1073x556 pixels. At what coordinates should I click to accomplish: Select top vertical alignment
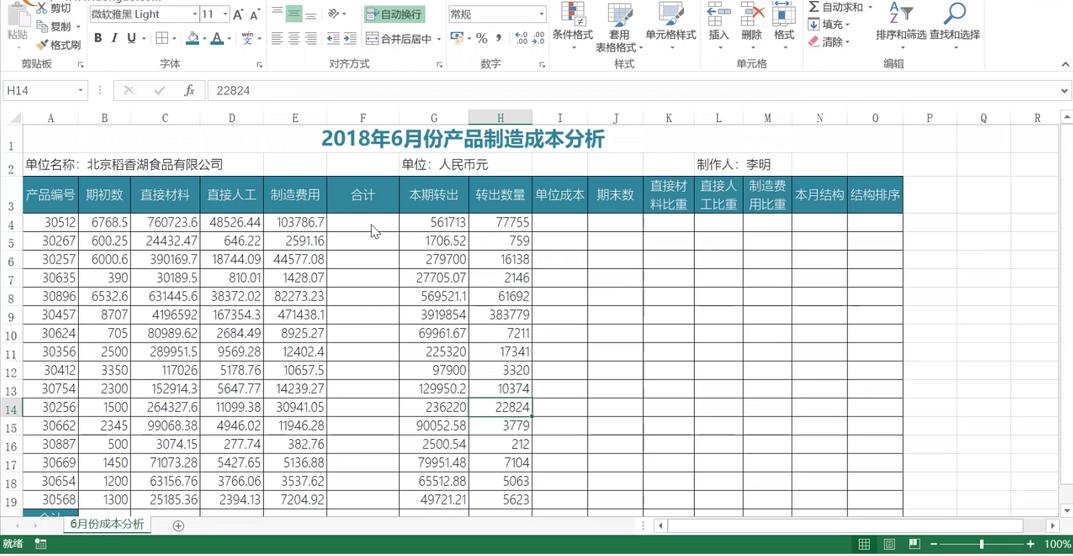point(276,14)
